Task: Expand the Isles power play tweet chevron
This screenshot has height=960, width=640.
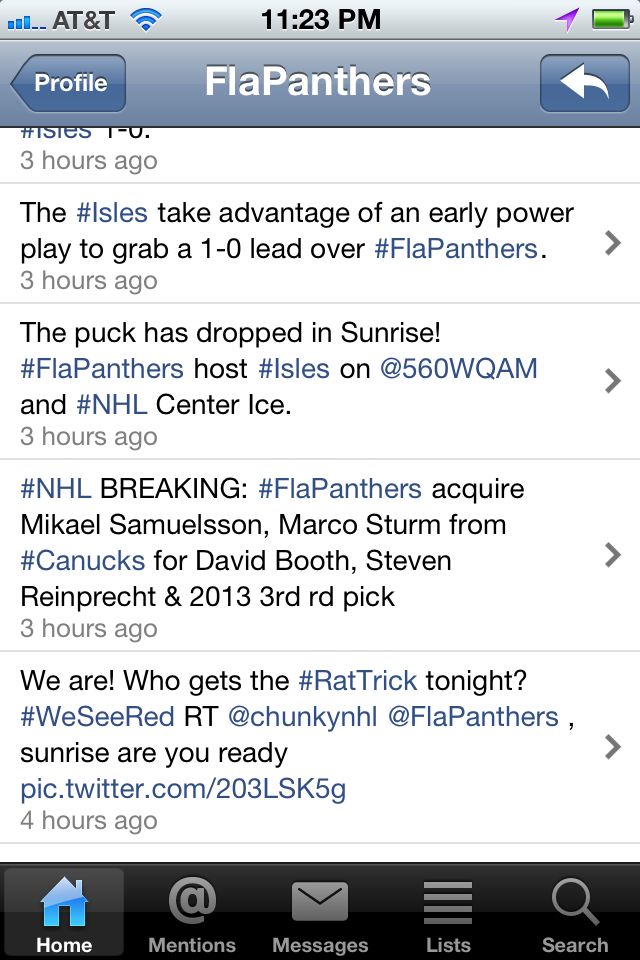Action: tap(613, 243)
